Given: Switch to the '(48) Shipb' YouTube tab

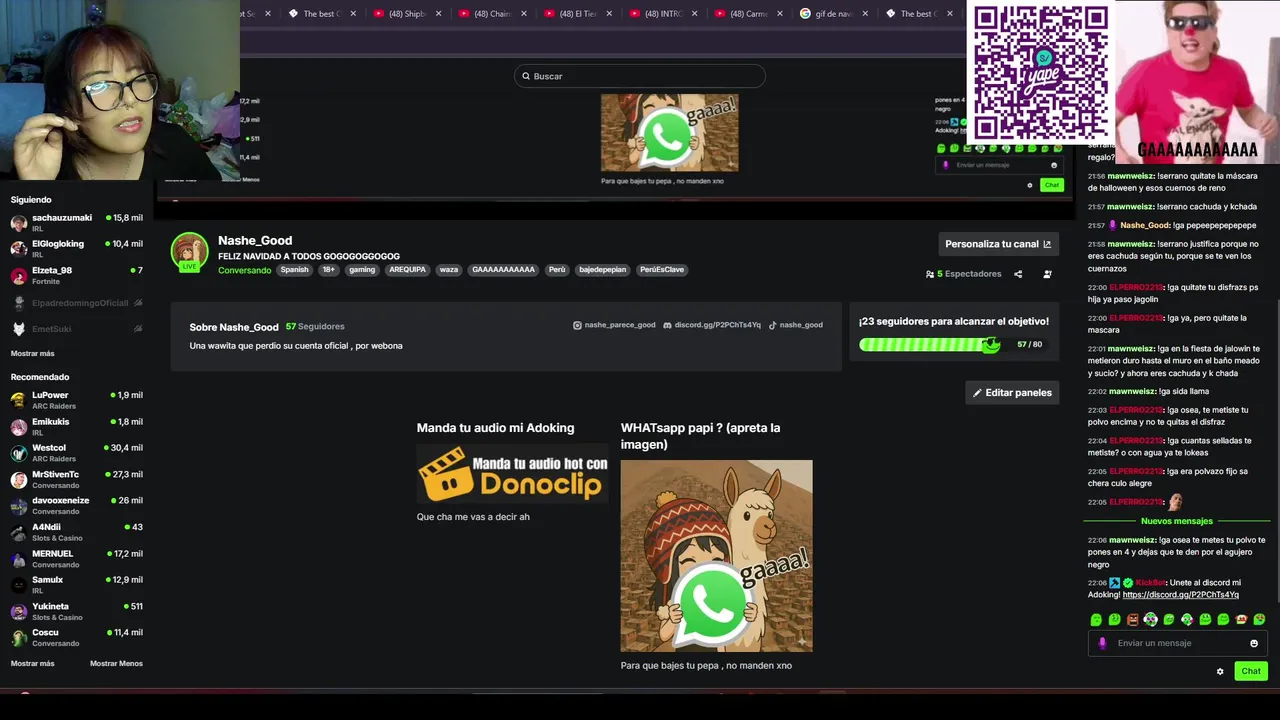Looking at the screenshot, I should pos(407,14).
